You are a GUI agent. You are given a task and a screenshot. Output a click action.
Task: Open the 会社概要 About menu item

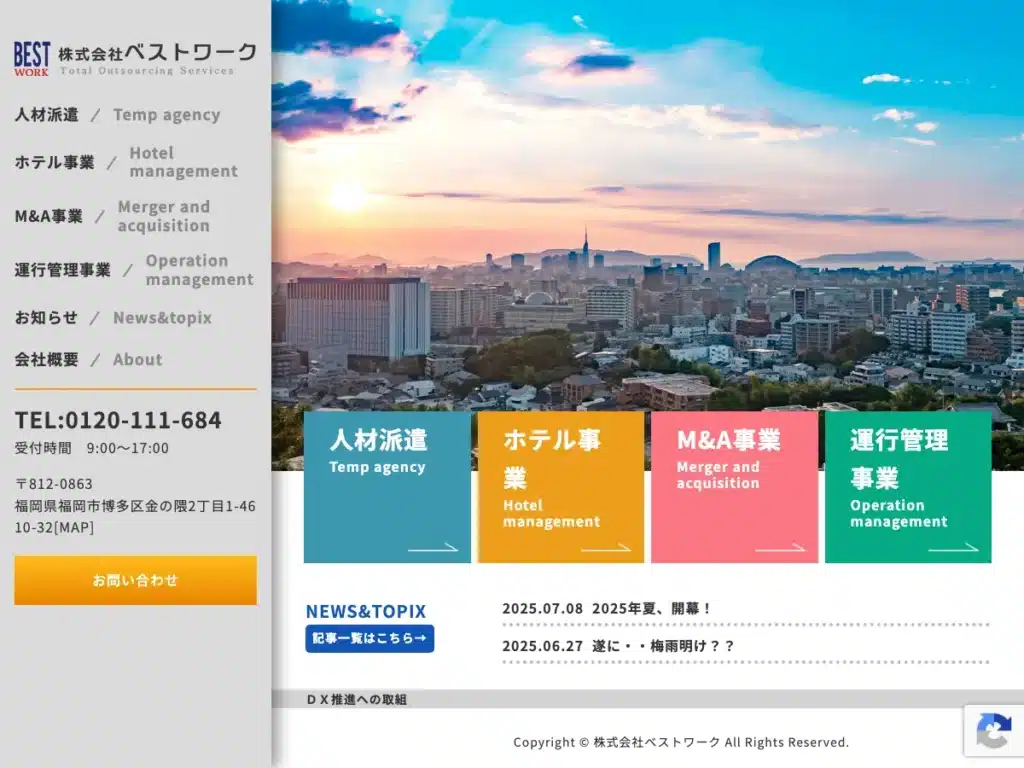point(88,359)
